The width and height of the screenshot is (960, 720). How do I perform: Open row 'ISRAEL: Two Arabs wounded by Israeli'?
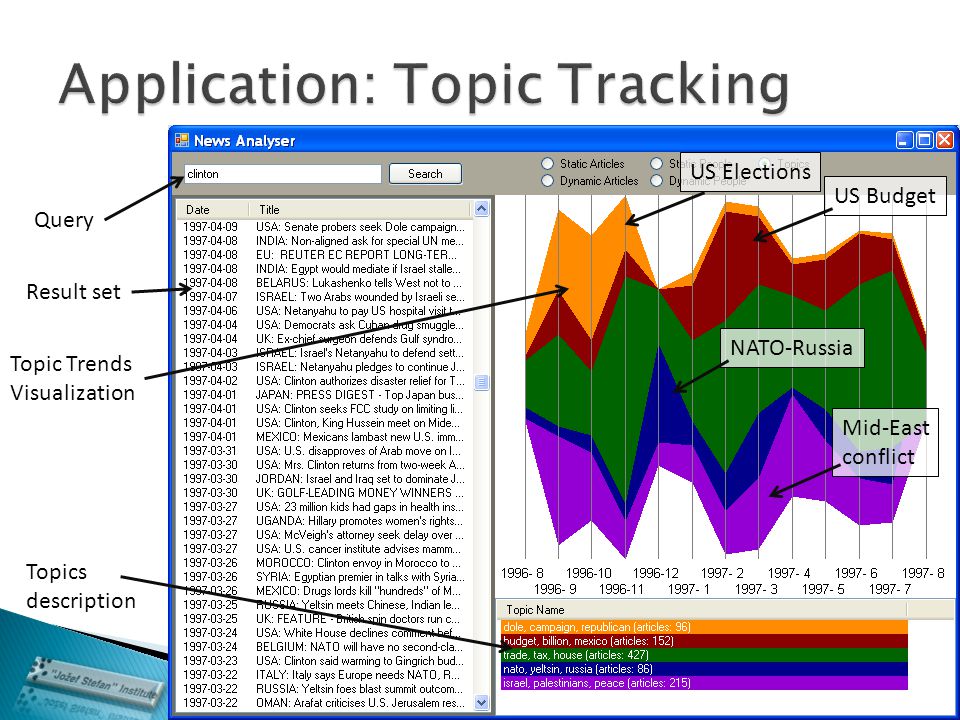324,297
